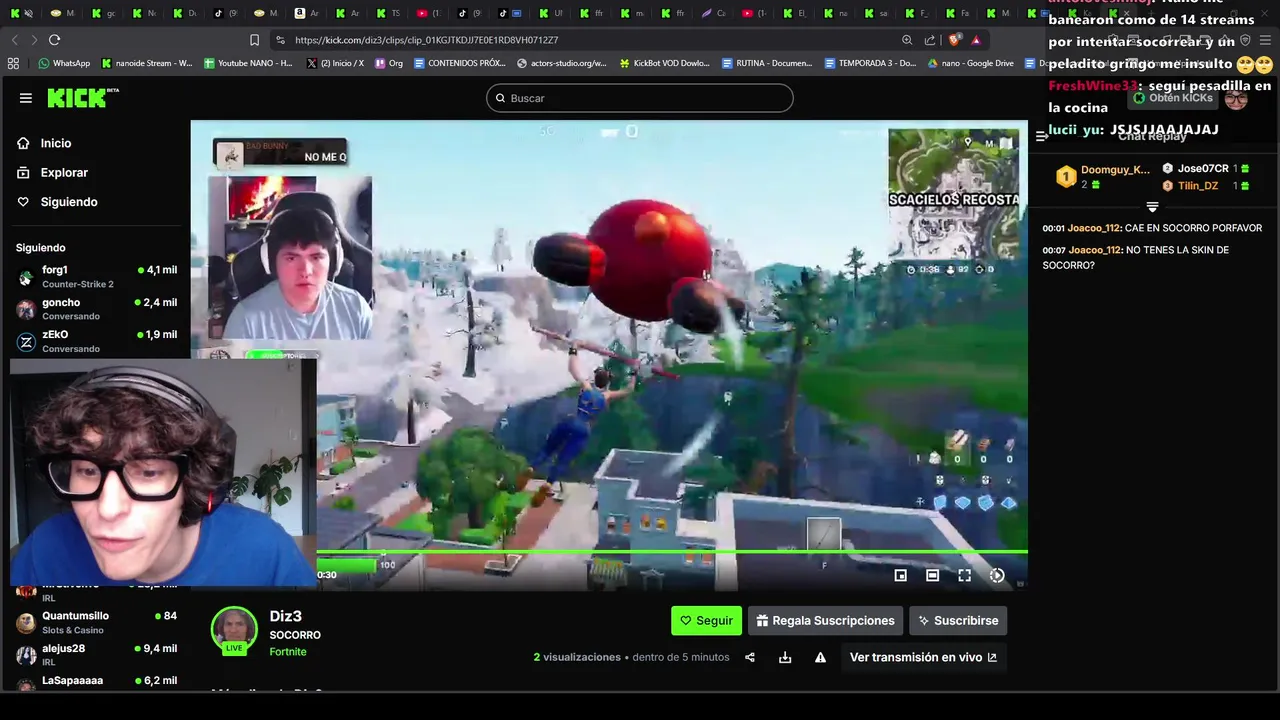The image size is (1280, 720).
Task: Open RUTINA document bookmark
Action: point(767,63)
